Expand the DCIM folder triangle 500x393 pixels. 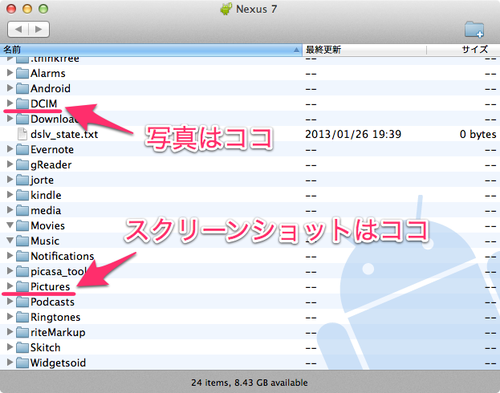pyautogui.click(x=10, y=103)
